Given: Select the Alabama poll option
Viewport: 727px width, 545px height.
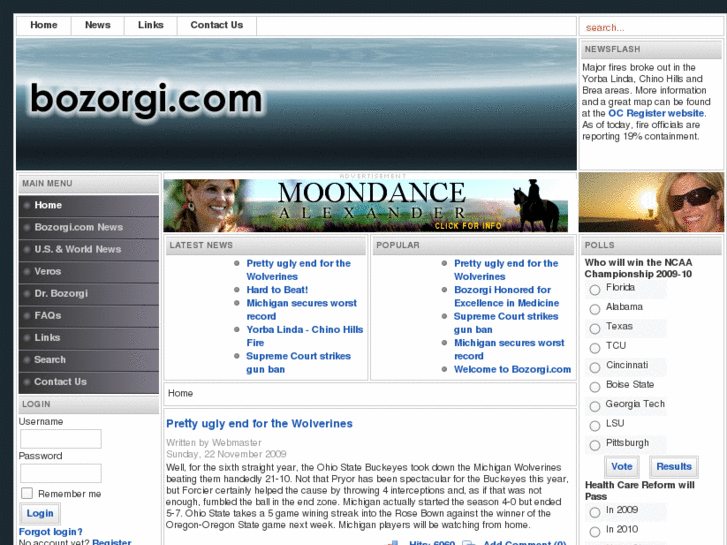Looking at the screenshot, I should [x=595, y=309].
